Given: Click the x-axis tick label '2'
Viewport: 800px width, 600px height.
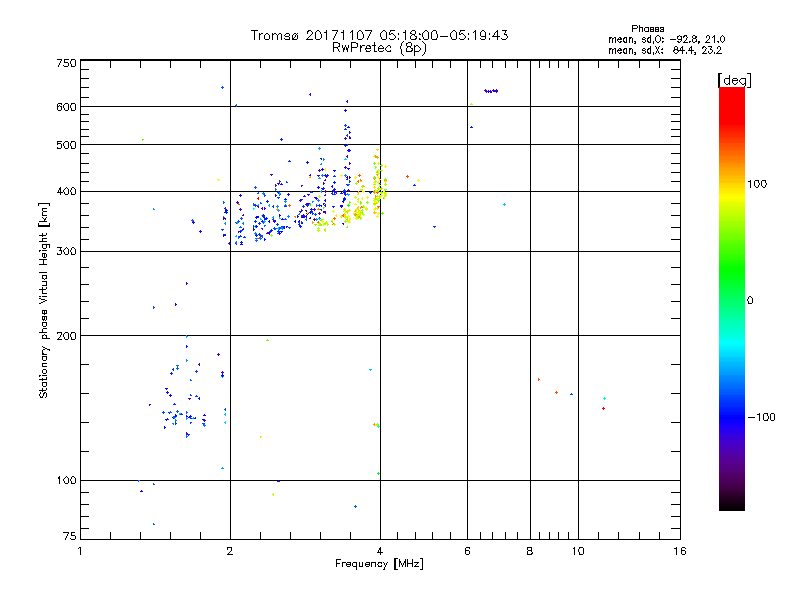Looking at the screenshot, I should tap(230, 551).
